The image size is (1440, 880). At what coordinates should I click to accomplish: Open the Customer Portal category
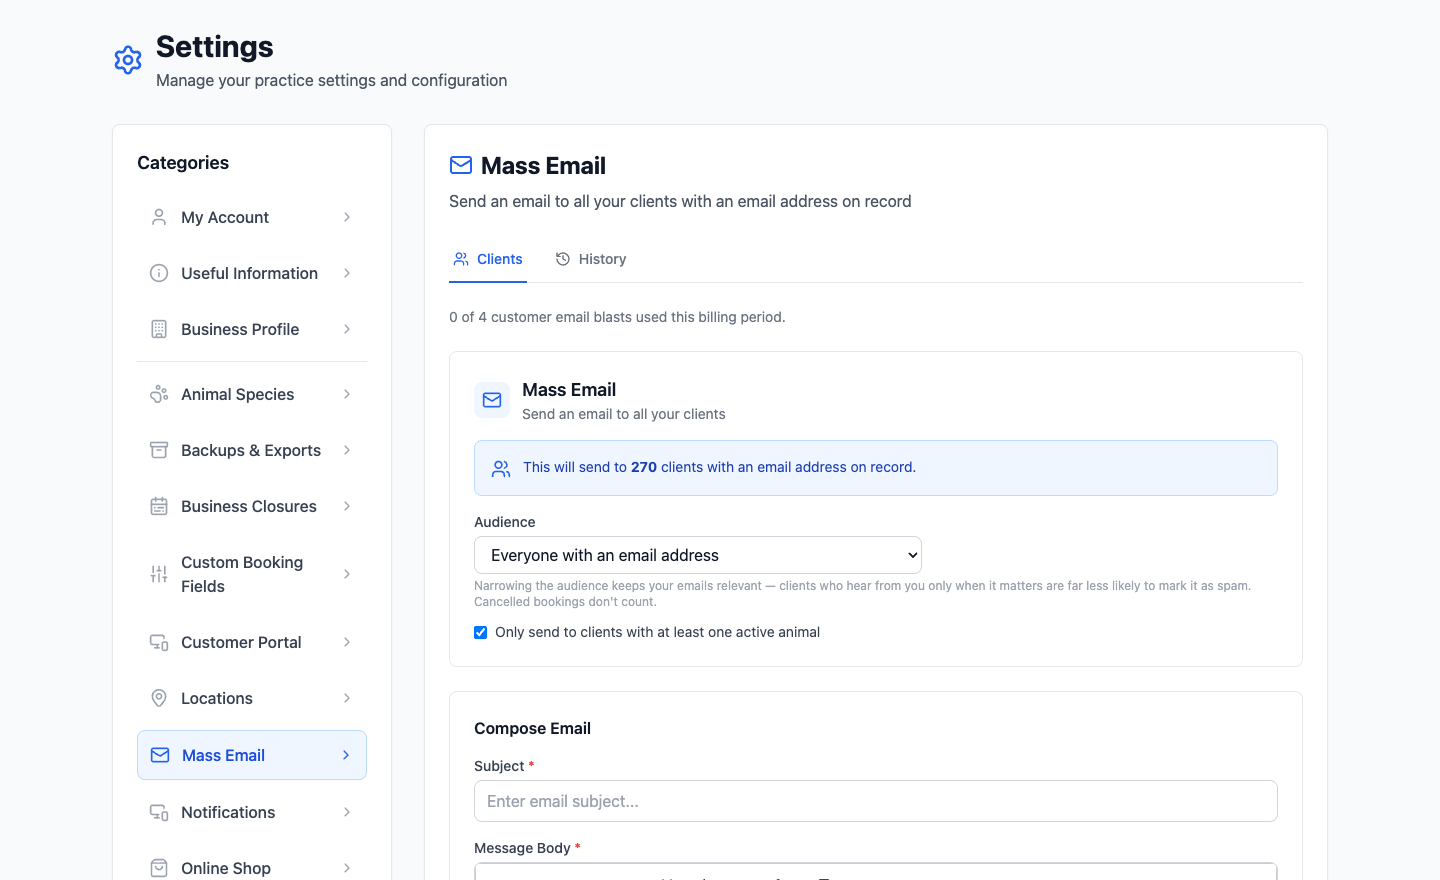tap(252, 642)
